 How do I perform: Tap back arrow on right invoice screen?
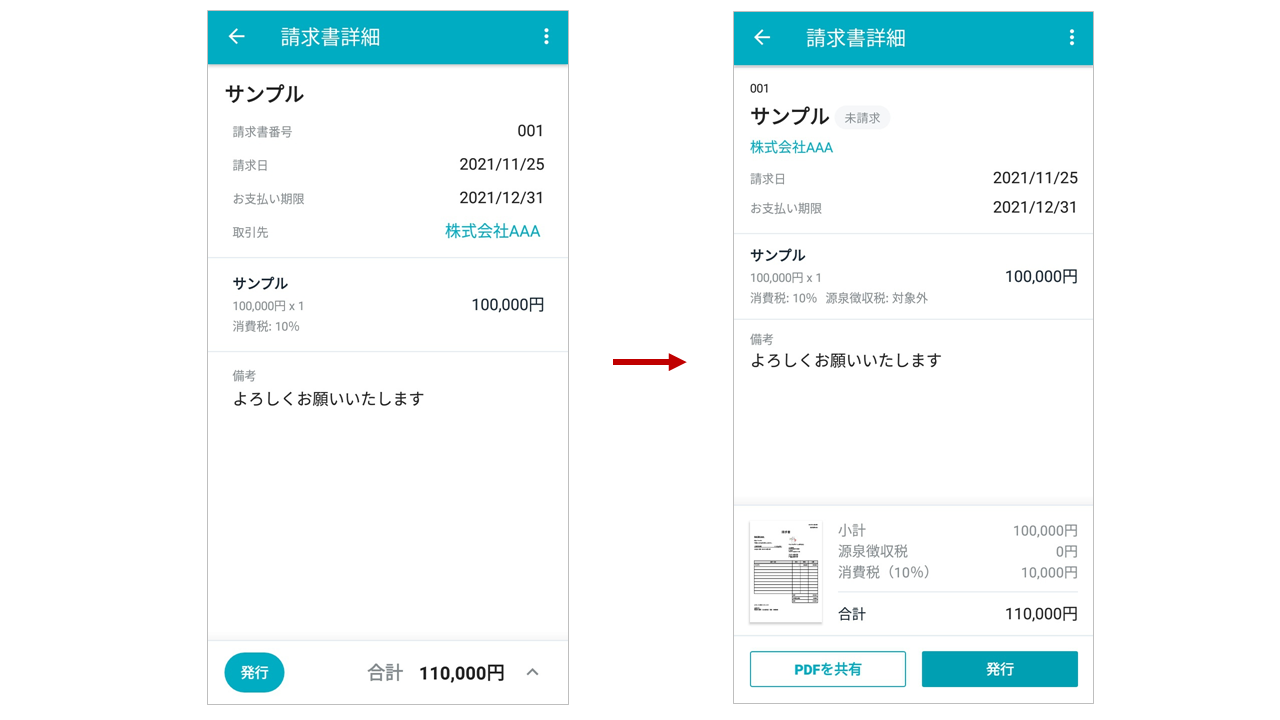coord(762,38)
